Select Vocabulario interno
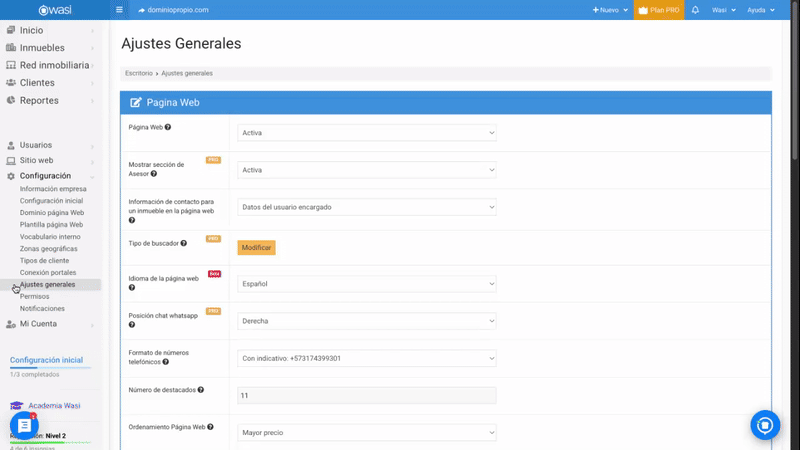This screenshot has width=800, height=450. pos(50,237)
